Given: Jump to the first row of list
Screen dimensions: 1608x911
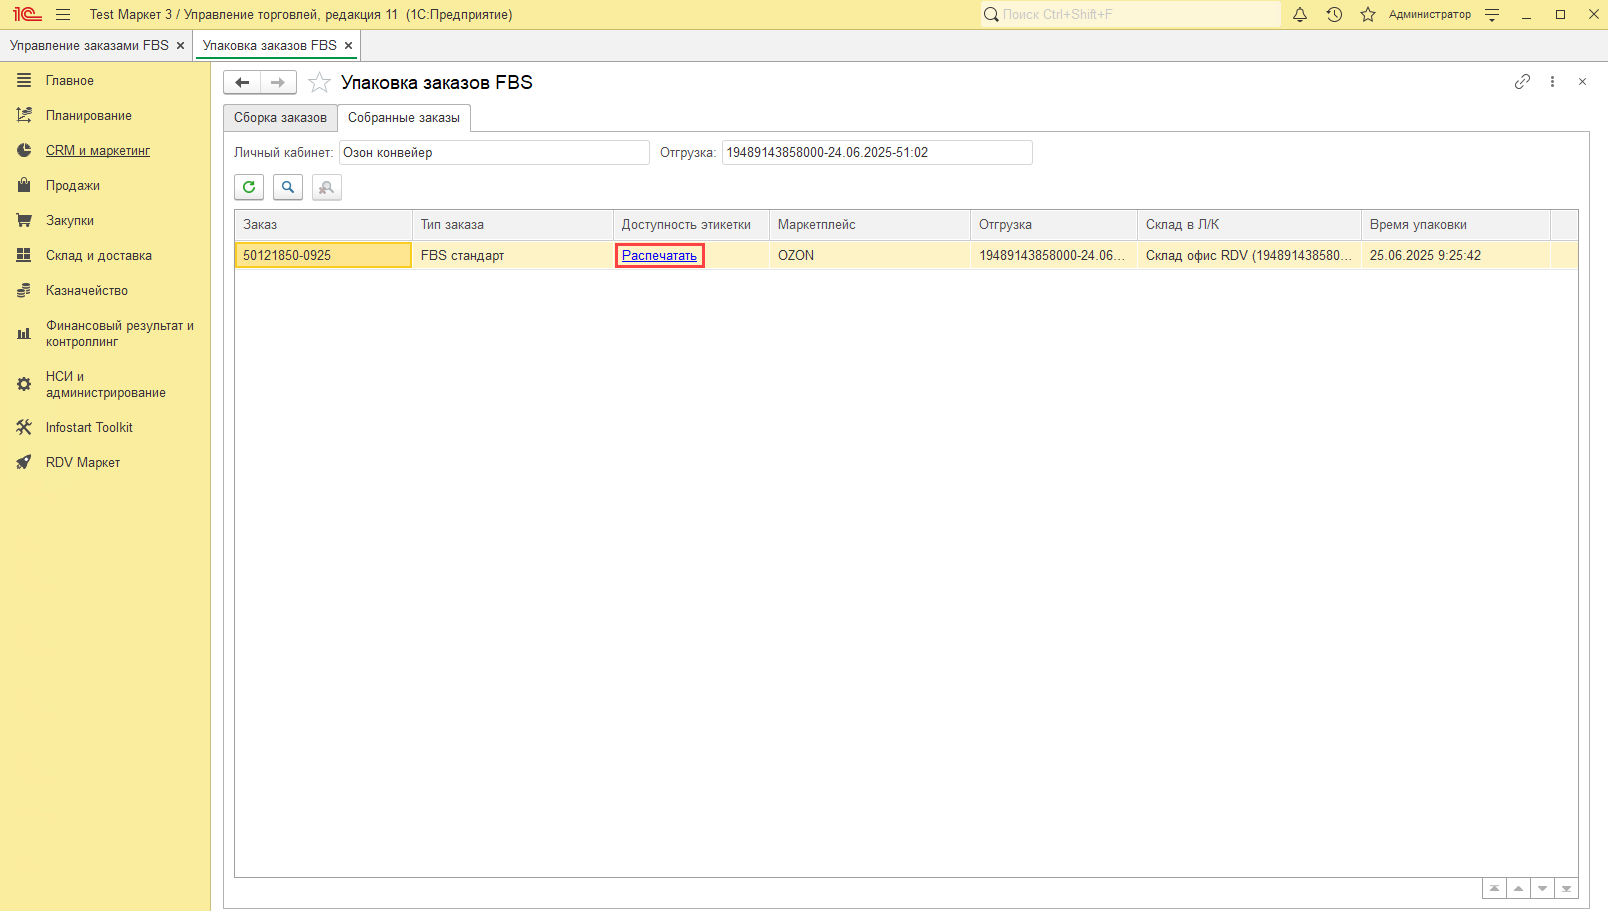Looking at the screenshot, I should [x=1494, y=888].
